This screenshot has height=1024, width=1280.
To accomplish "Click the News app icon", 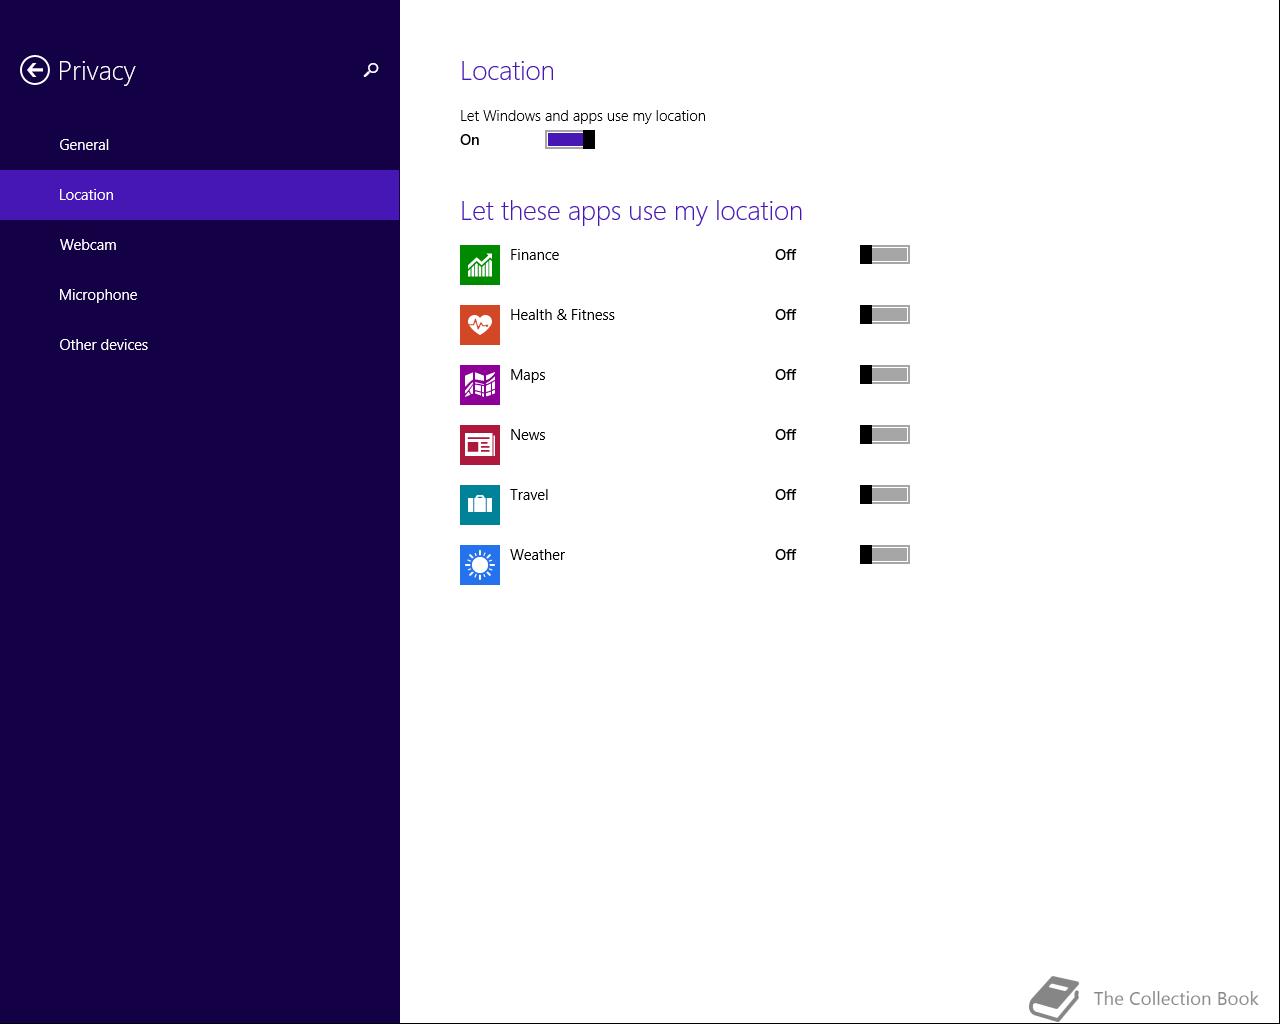I will click(x=480, y=445).
